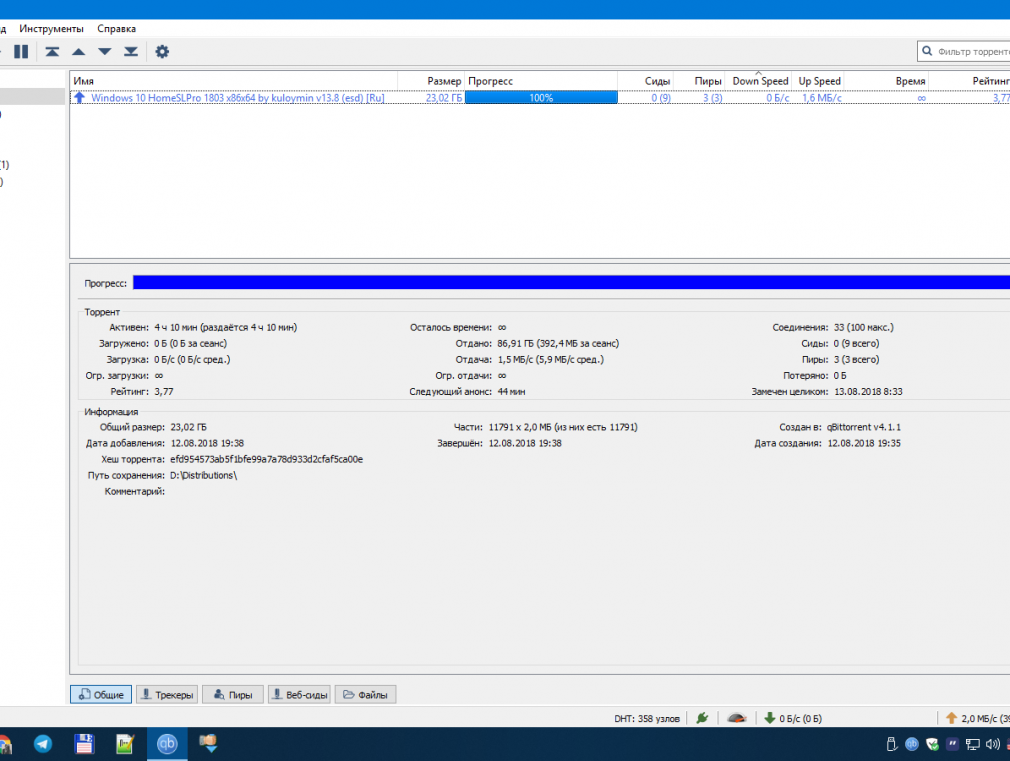Select the Windows 10 HomeSLPro torrent name
The image size is (1010, 761).
[238, 97]
